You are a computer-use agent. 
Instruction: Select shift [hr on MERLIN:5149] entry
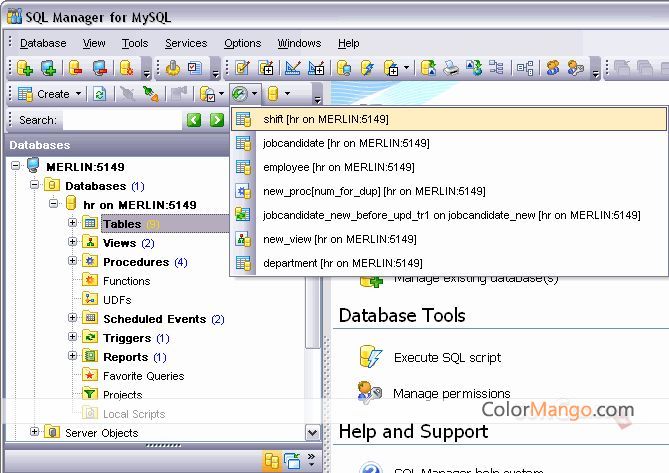point(449,119)
